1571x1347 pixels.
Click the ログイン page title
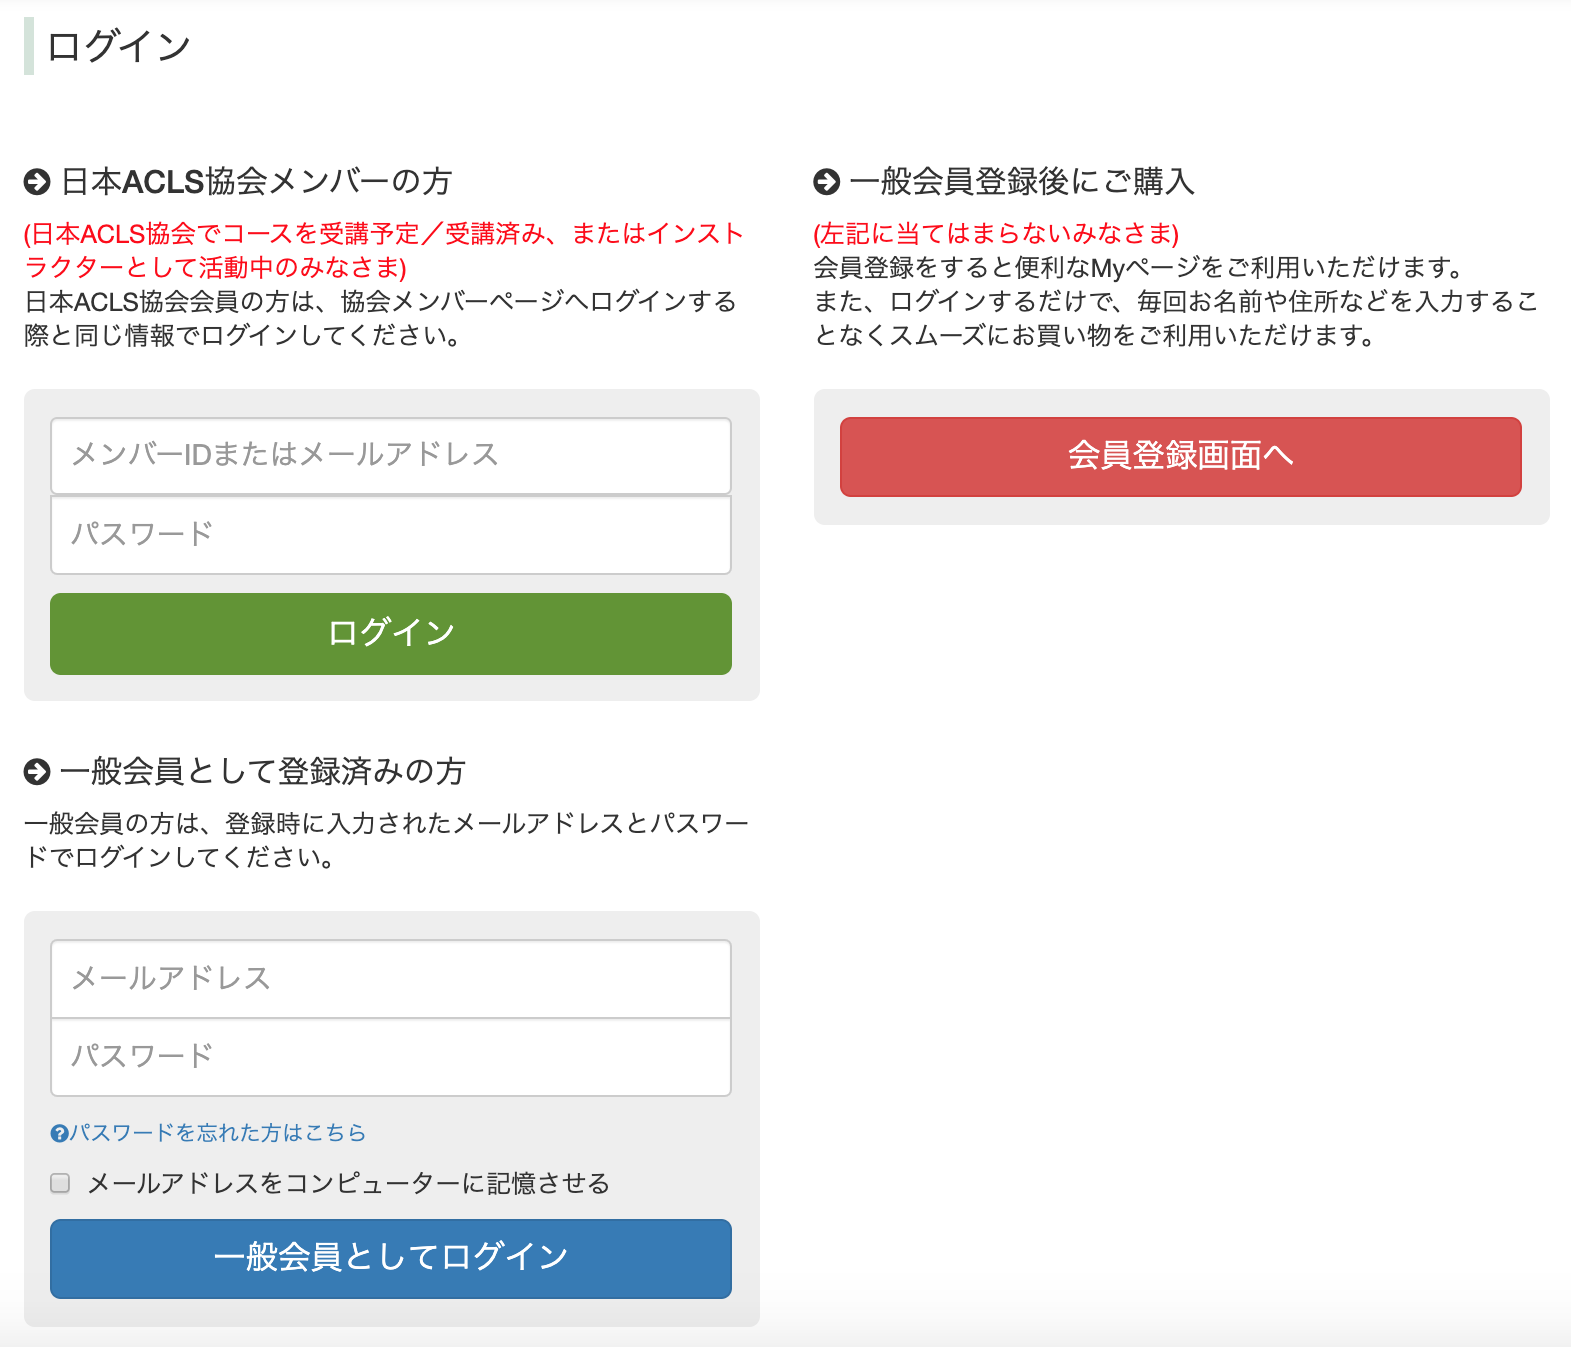tap(119, 46)
